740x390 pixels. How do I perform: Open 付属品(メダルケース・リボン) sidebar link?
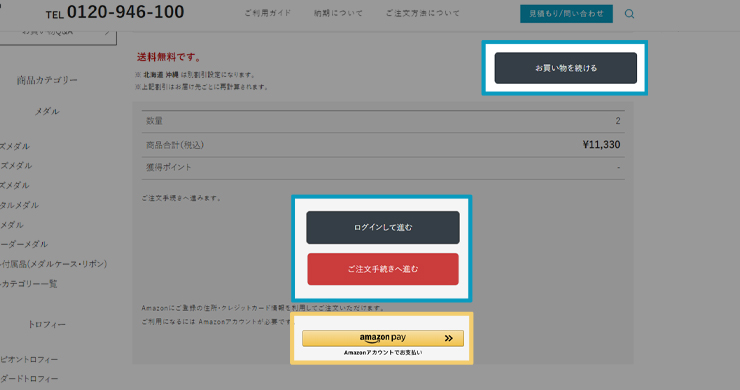[53, 264]
